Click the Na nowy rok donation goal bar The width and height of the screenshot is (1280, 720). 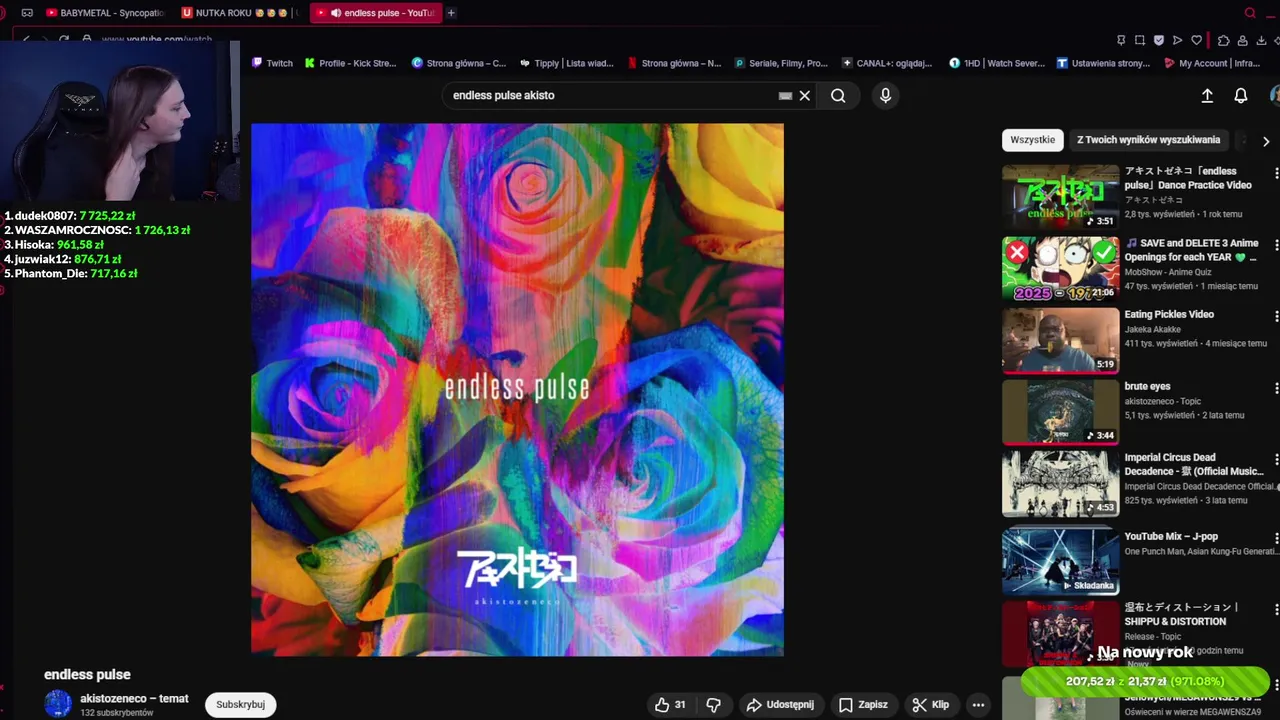click(x=1144, y=682)
